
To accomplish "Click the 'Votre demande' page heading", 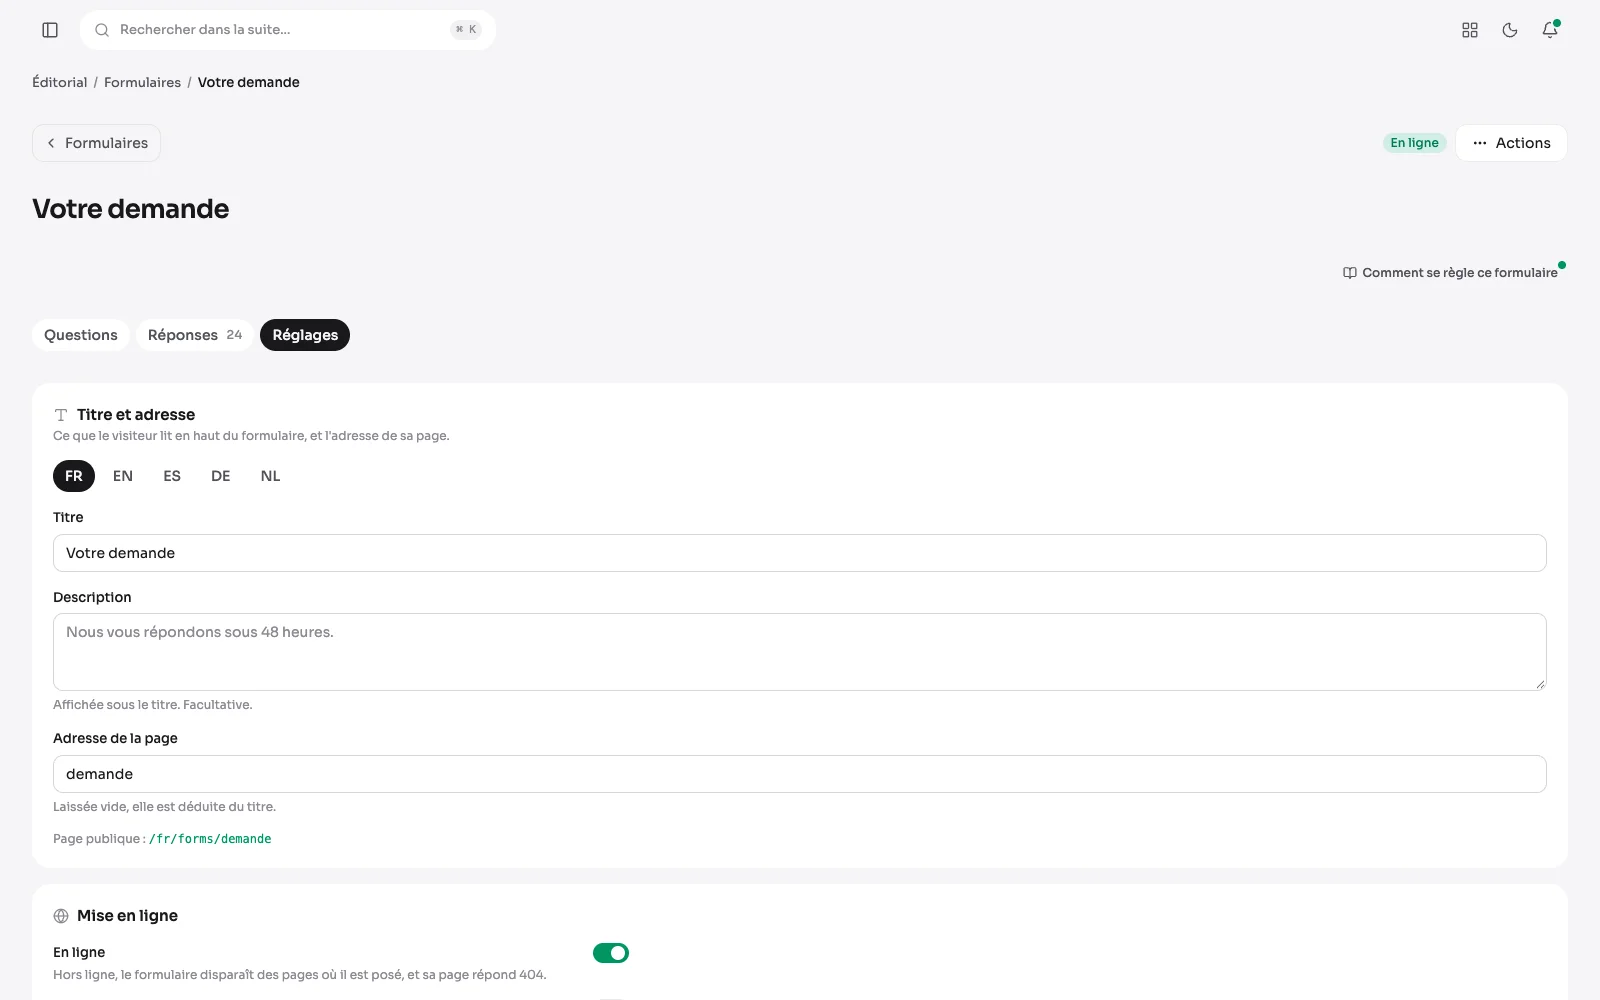I will (131, 209).
